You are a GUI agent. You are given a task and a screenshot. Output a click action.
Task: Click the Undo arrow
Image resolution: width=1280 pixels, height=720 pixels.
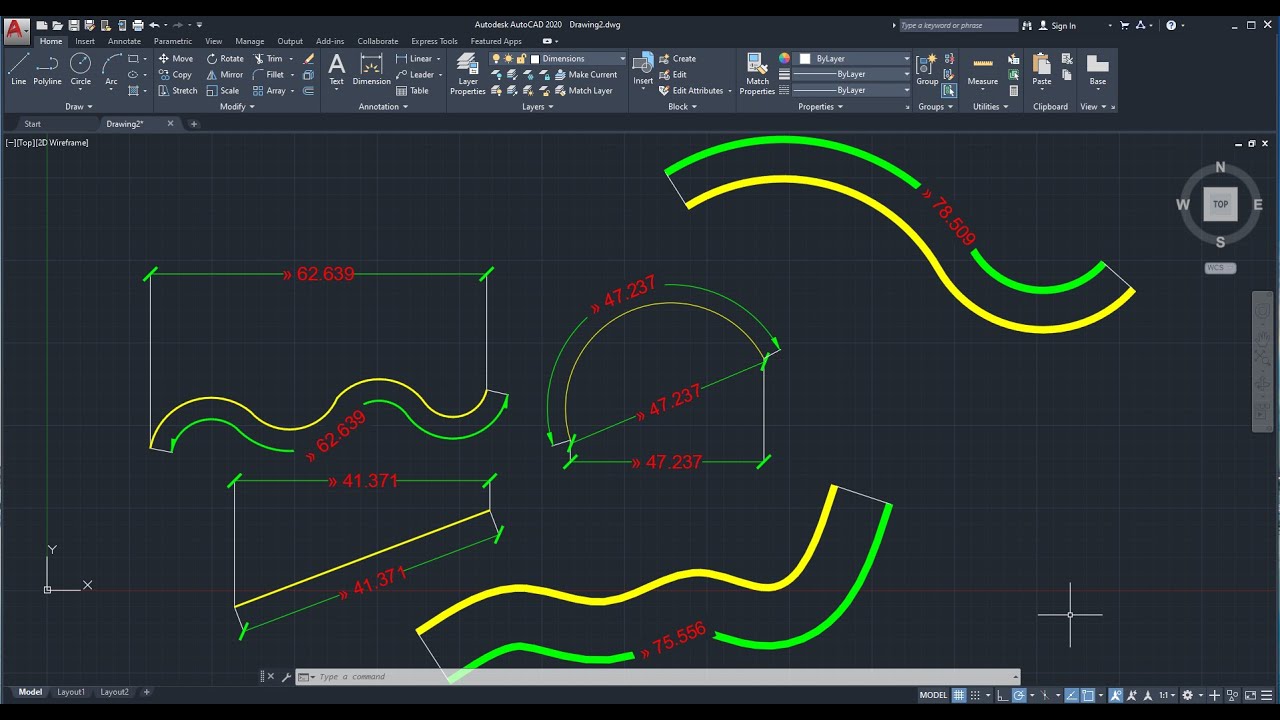click(154, 25)
